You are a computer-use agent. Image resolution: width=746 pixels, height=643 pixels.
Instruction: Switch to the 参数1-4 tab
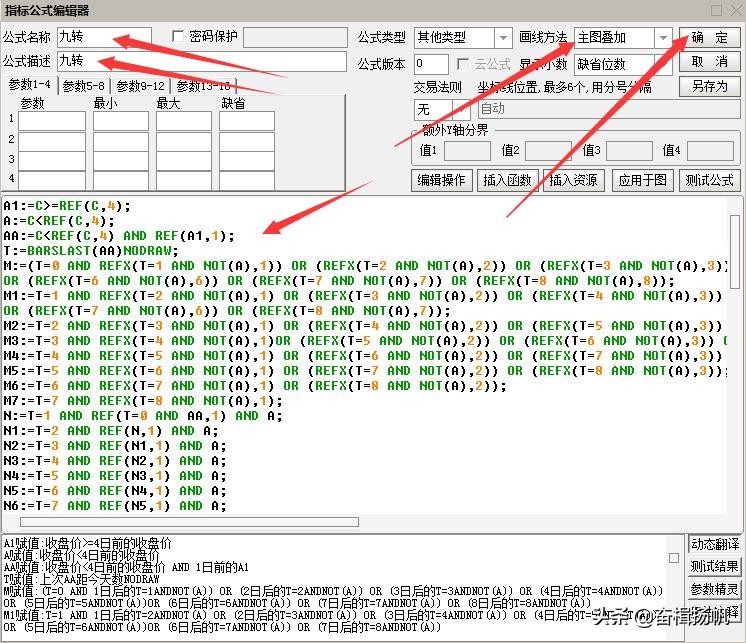(29, 85)
